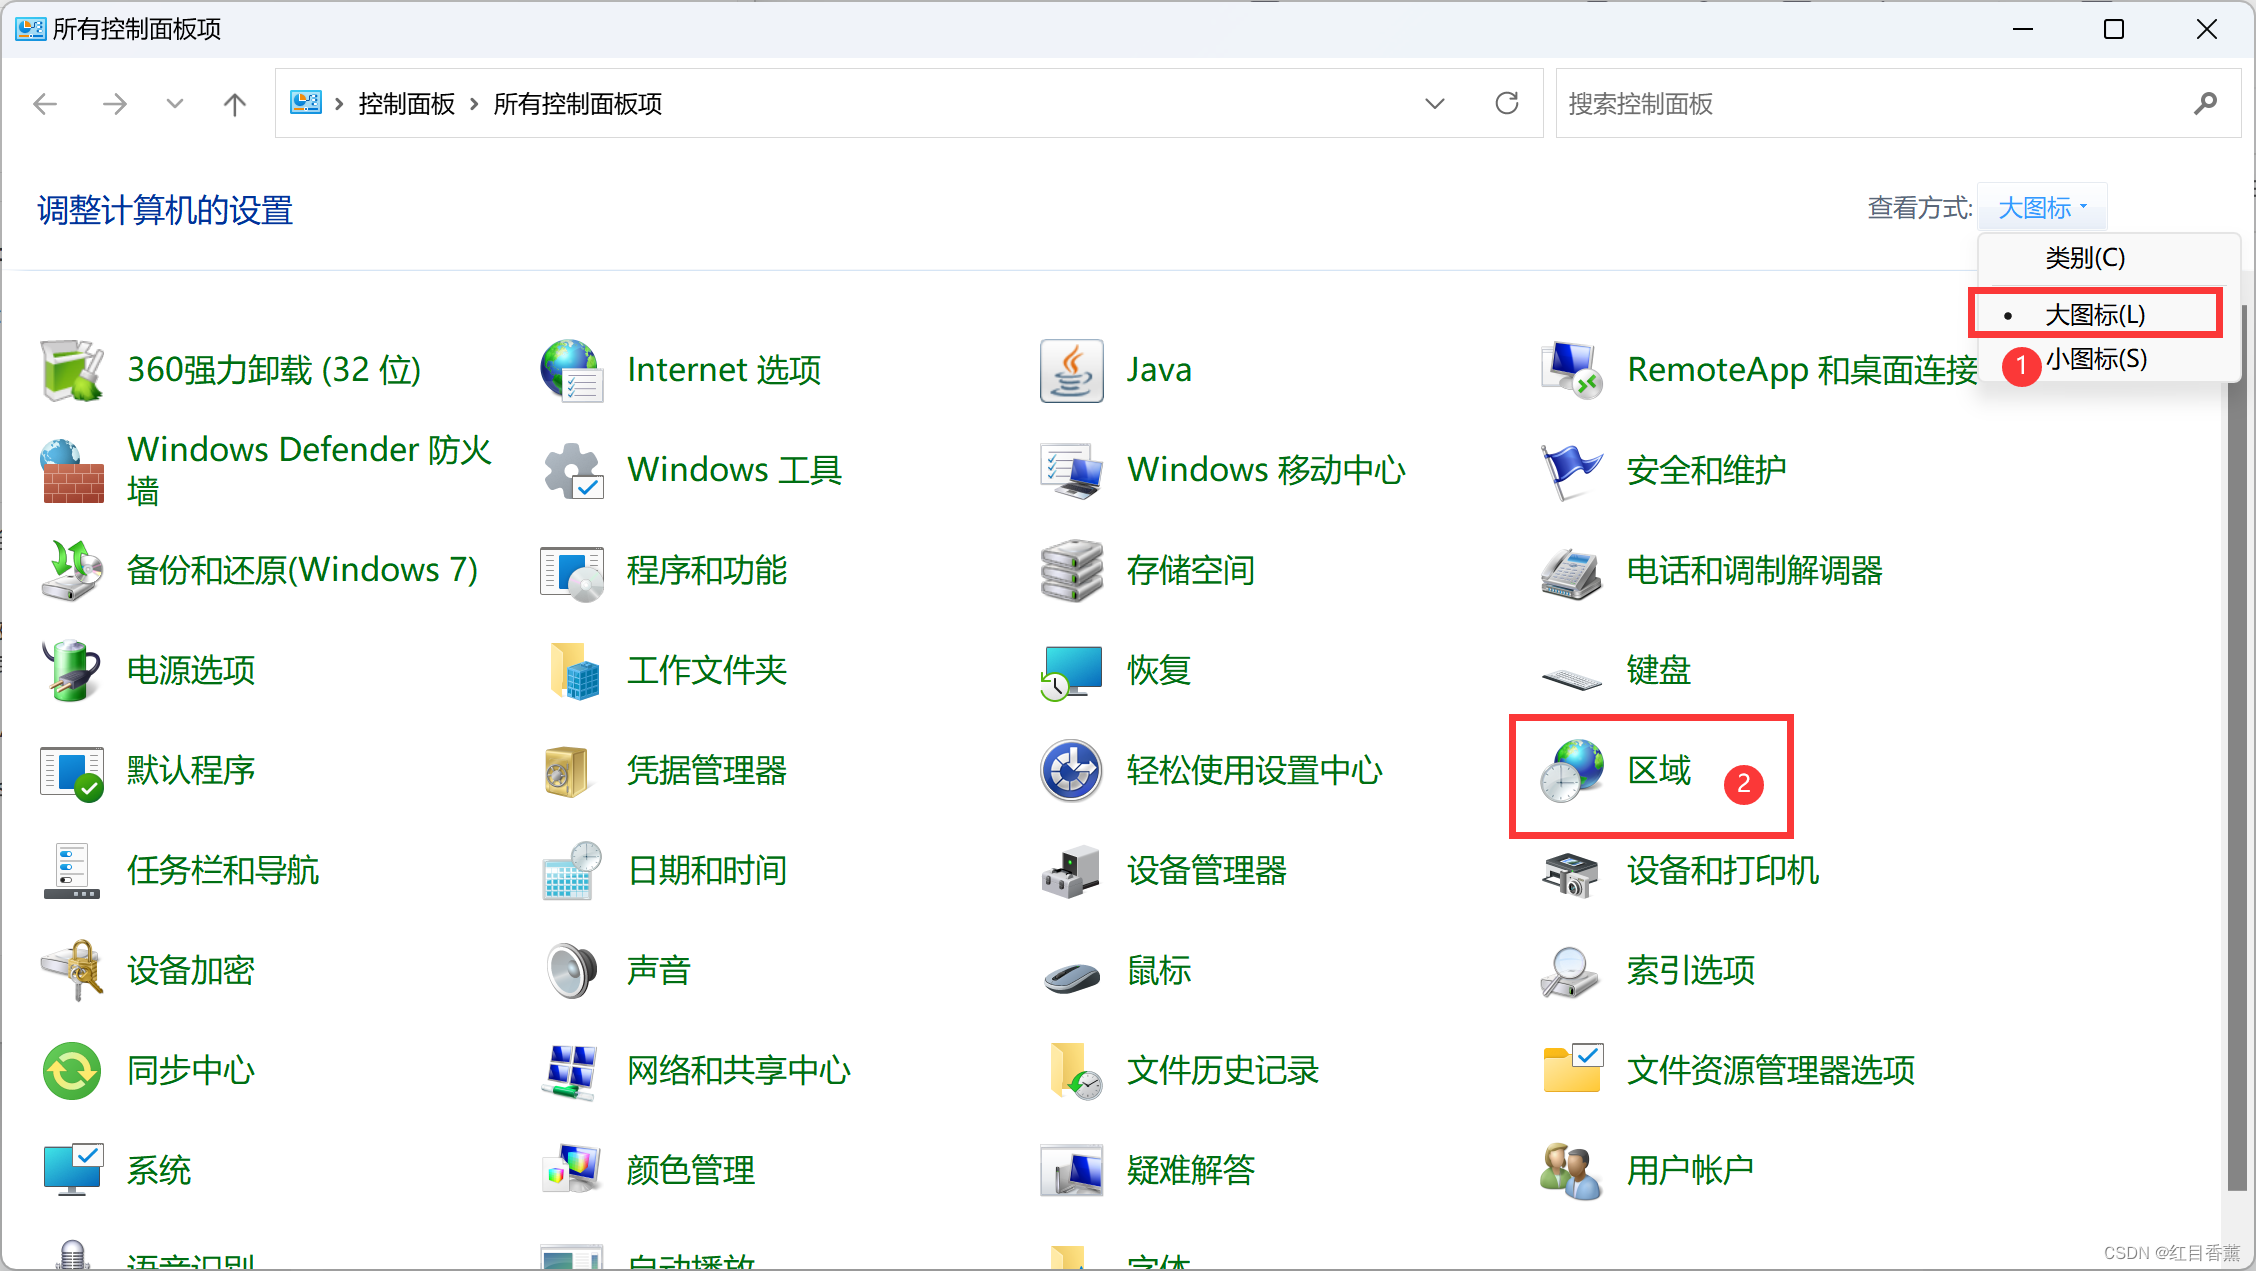Open the 用户帐户 users icon
Screen dimensions: 2256x1271
1571,1171
